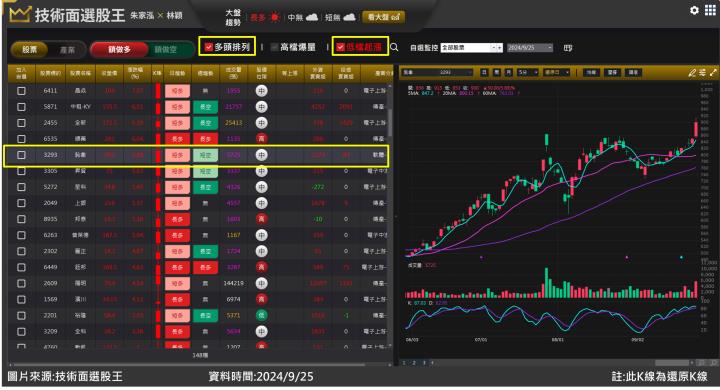
Task: Switch chart to daily 日 period
Action: [x=484, y=73]
